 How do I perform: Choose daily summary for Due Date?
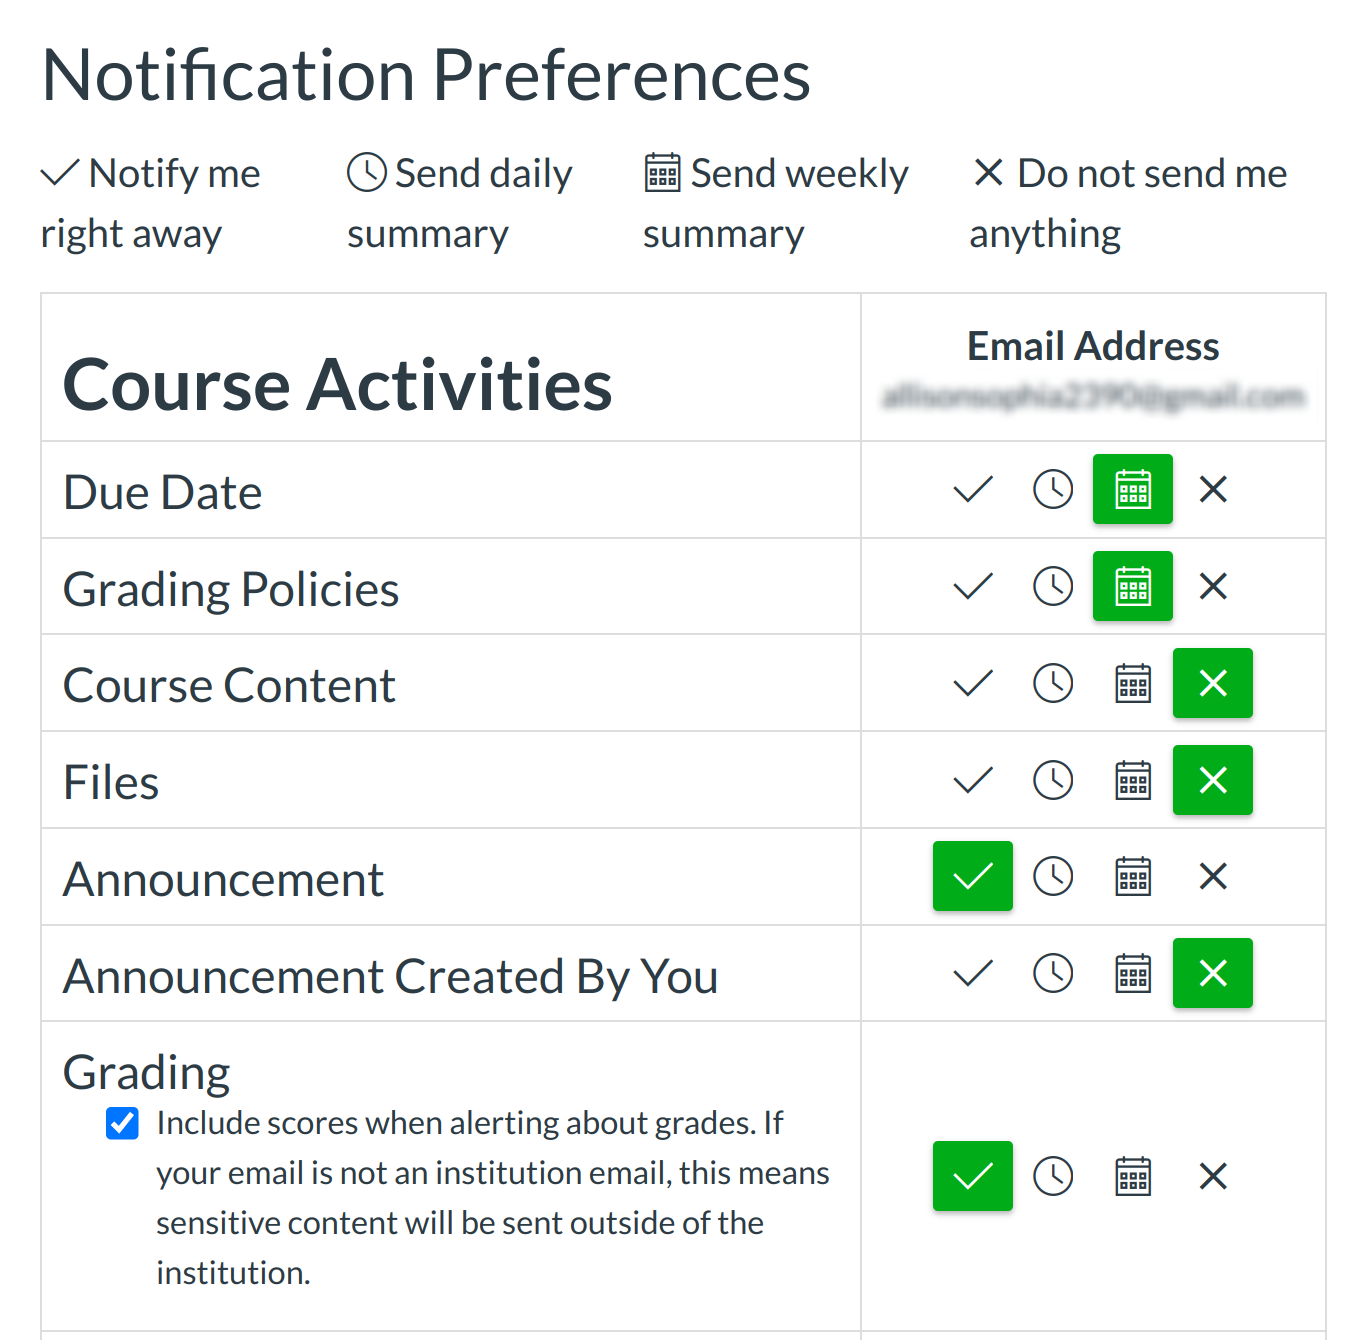[x=1053, y=490]
